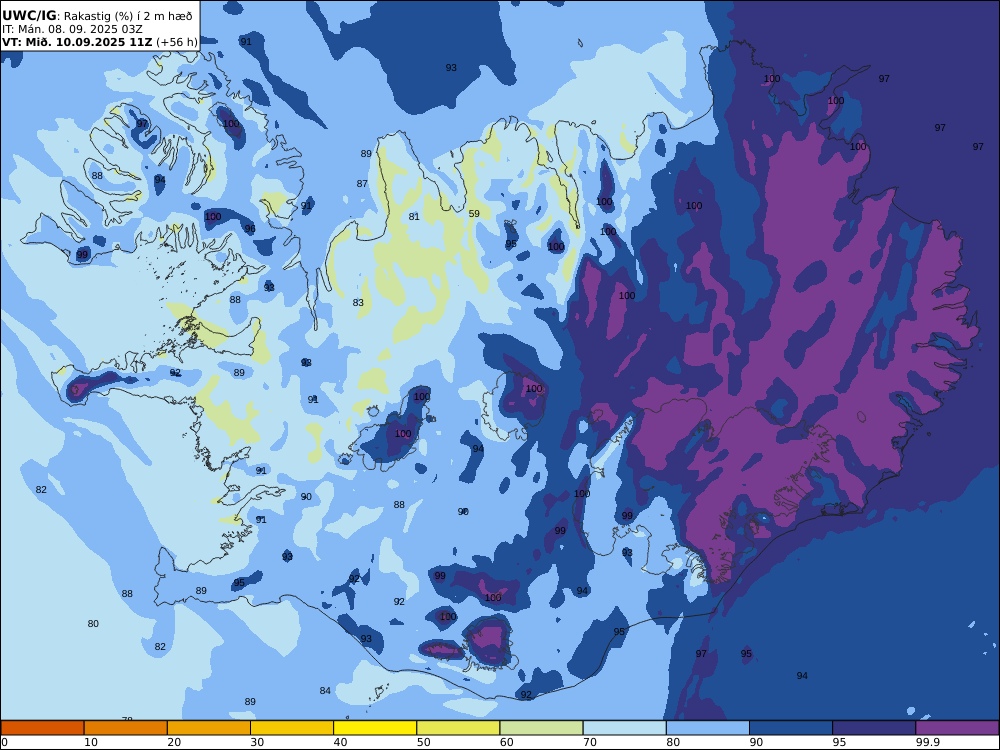Click the dark indigo 95–99.9 legend swatch
This screenshot has height=750, width=1000.
[x=874, y=728]
